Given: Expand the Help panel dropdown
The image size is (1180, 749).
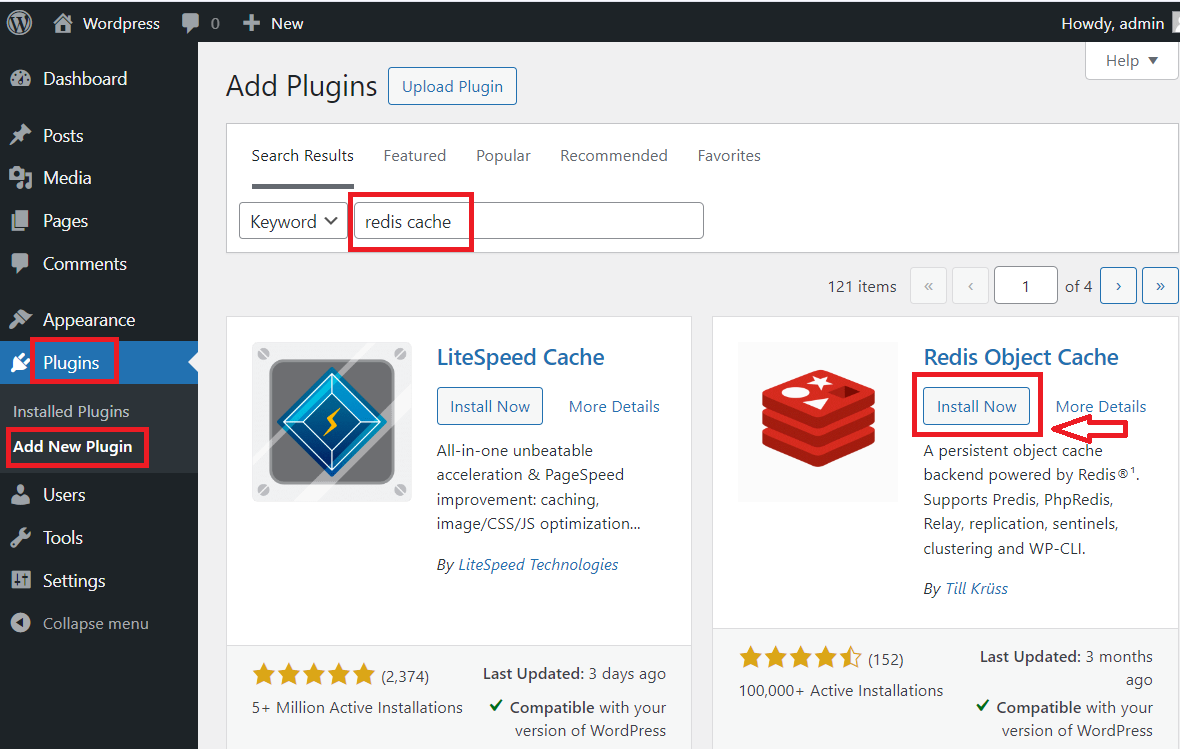Looking at the screenshot, I should [1131, 61].
